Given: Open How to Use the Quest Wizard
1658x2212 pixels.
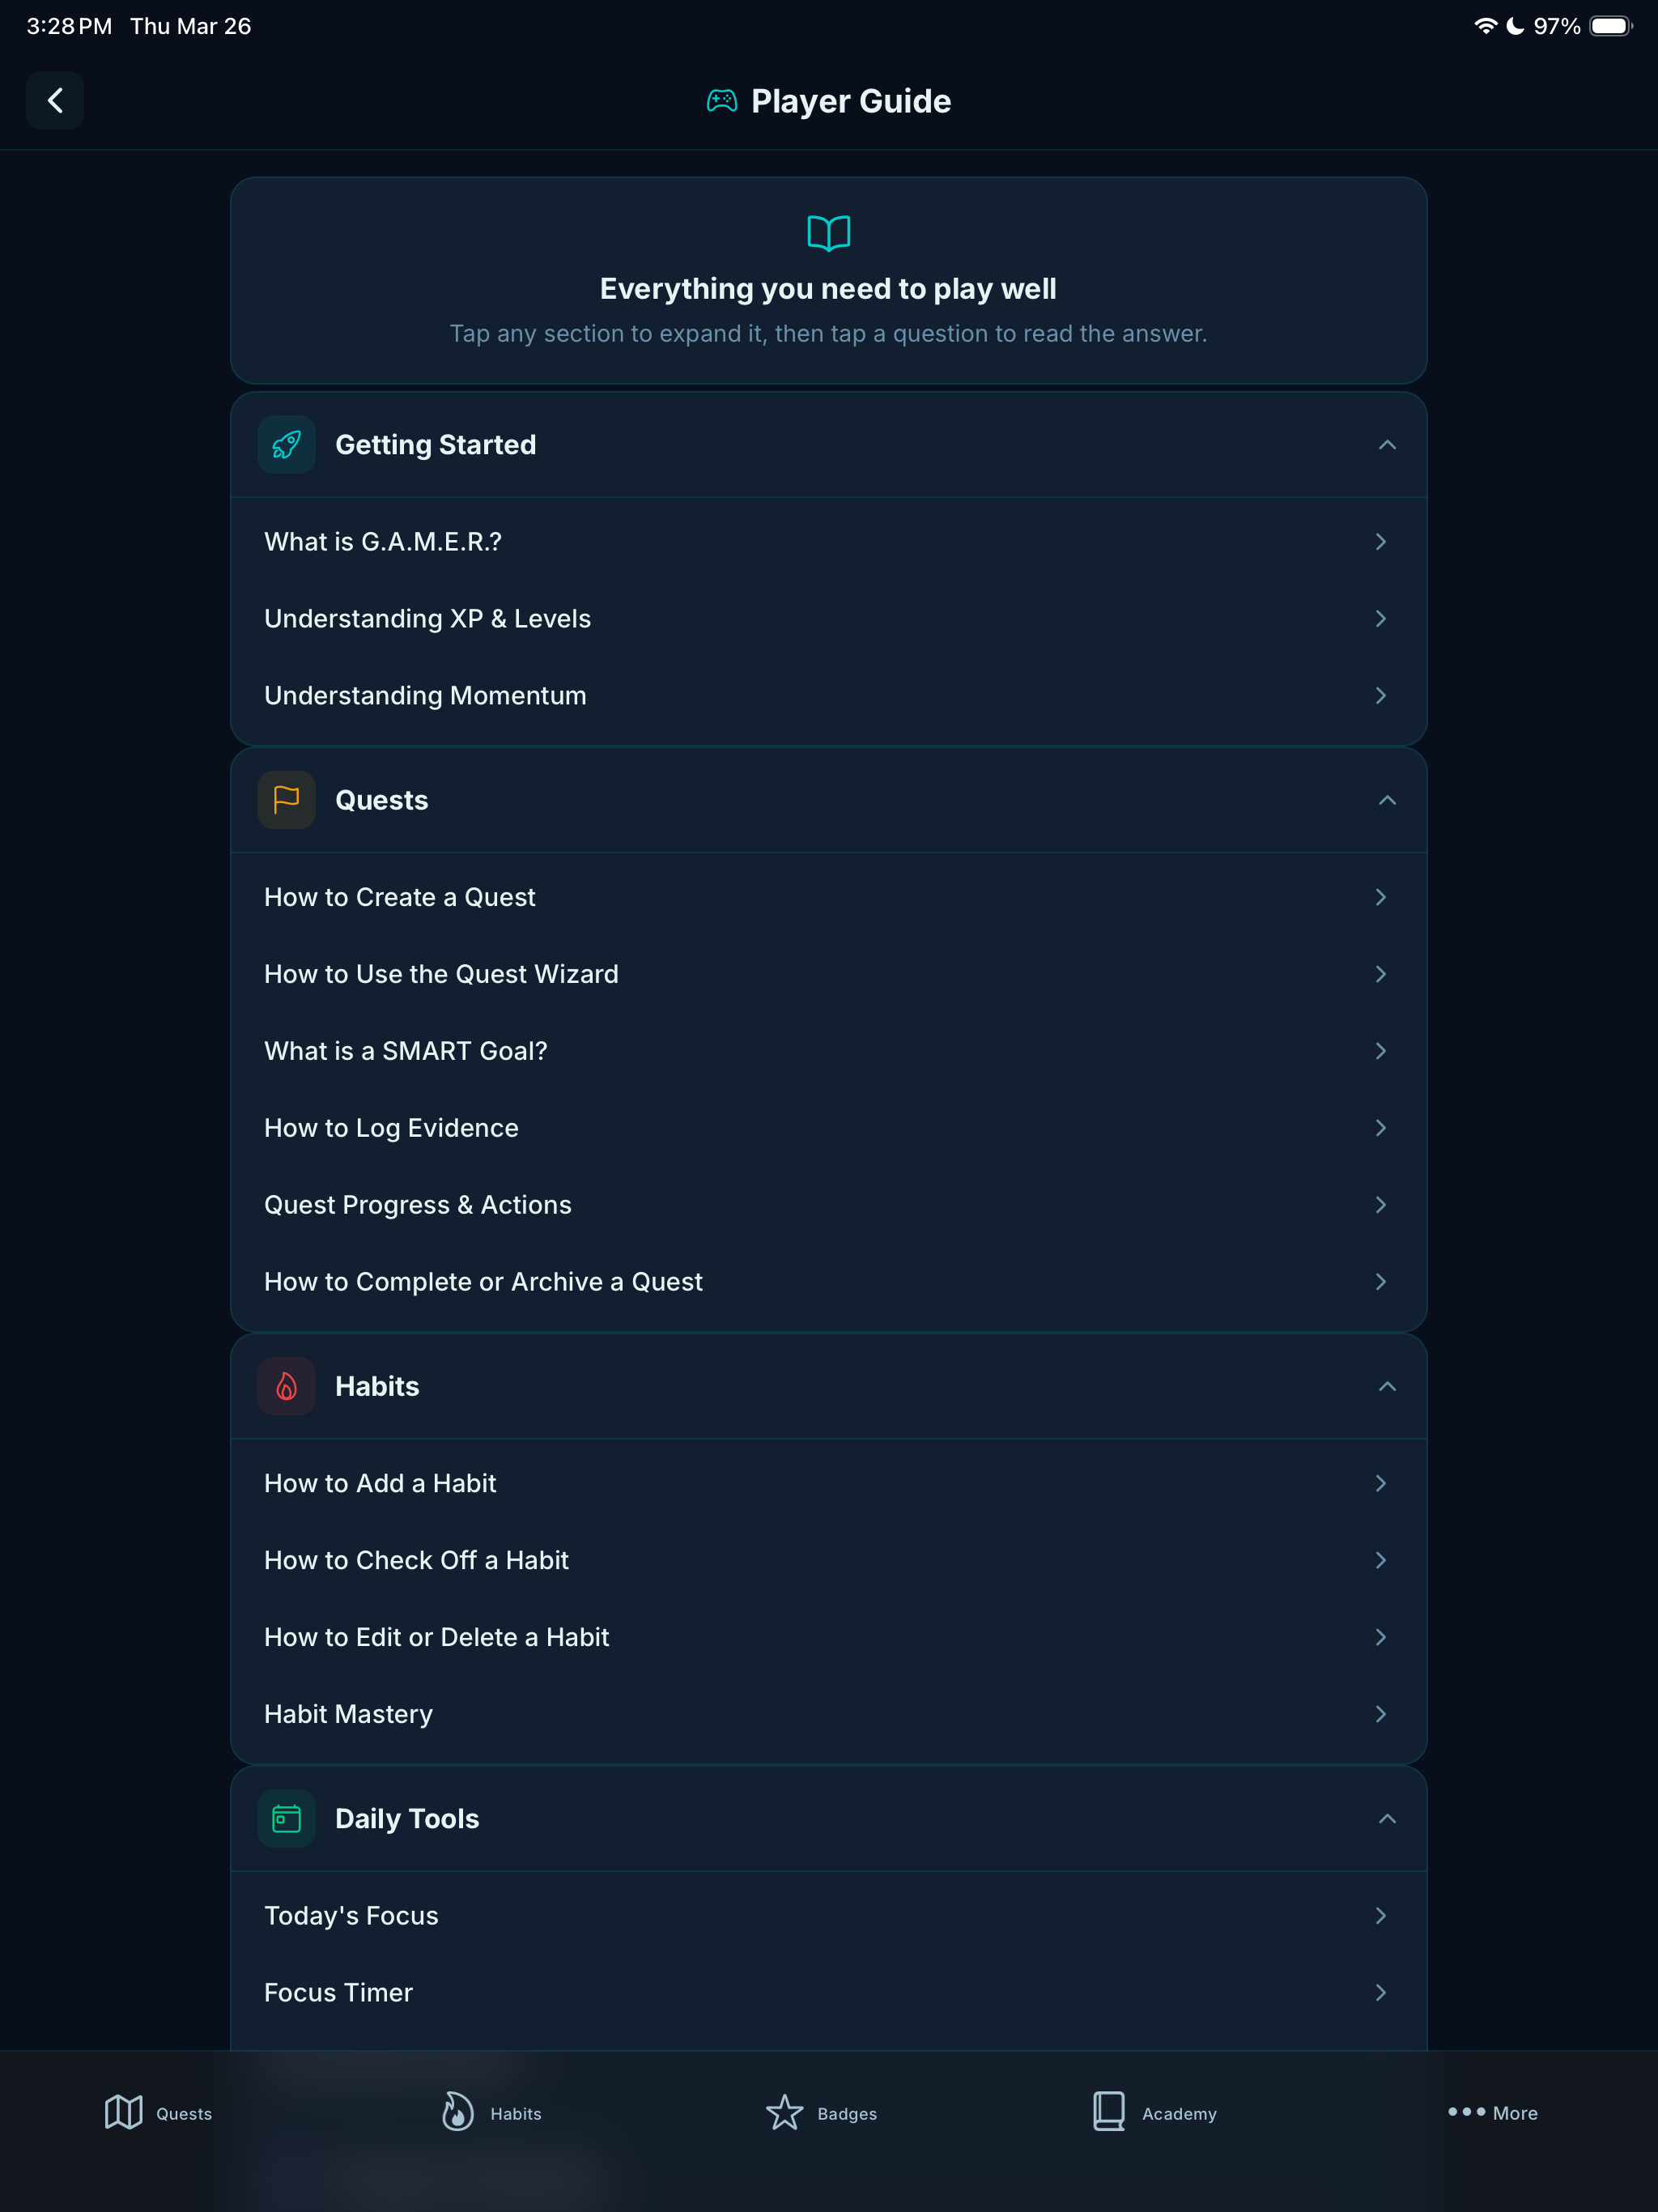Looking at the screenshot, I should pyautogui.click(x=828, y=974).
